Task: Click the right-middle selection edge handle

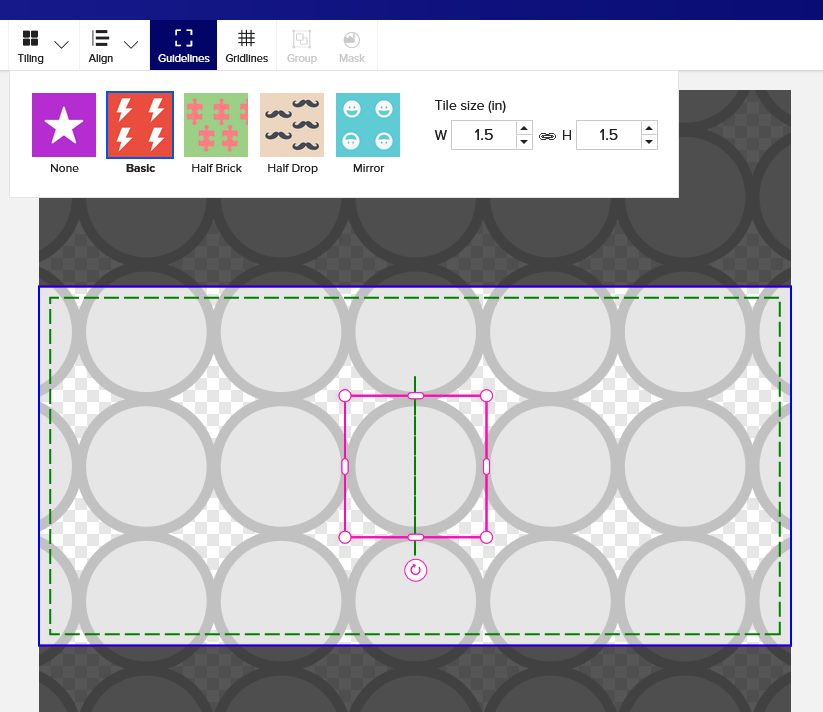Action: (487, 466)
